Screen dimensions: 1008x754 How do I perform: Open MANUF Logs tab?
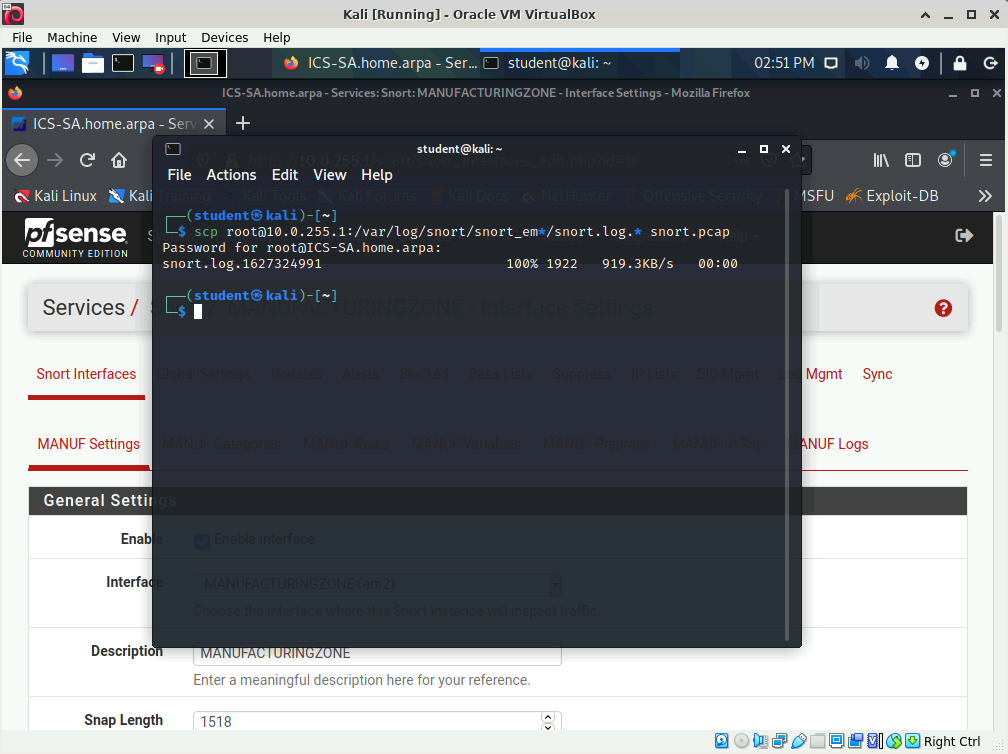[828, 444]
